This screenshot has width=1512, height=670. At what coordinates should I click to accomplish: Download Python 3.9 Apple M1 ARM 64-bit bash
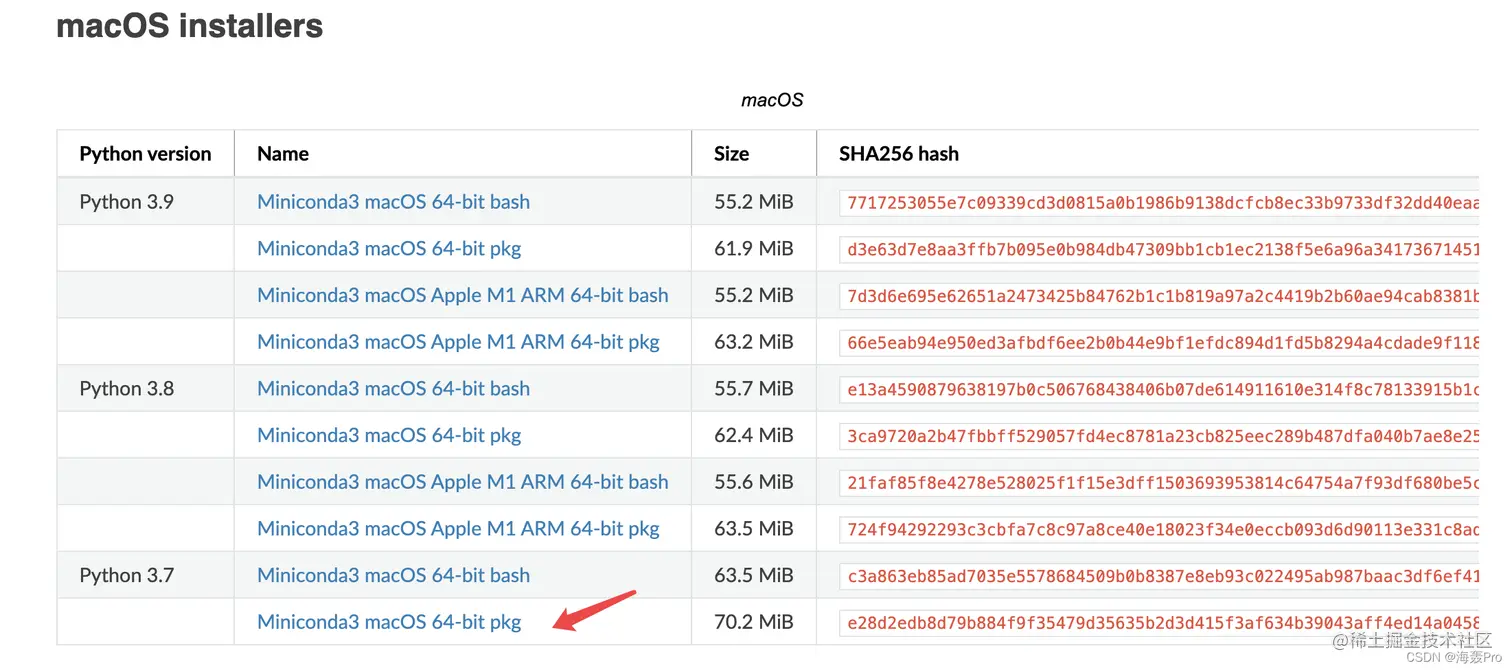462,295
